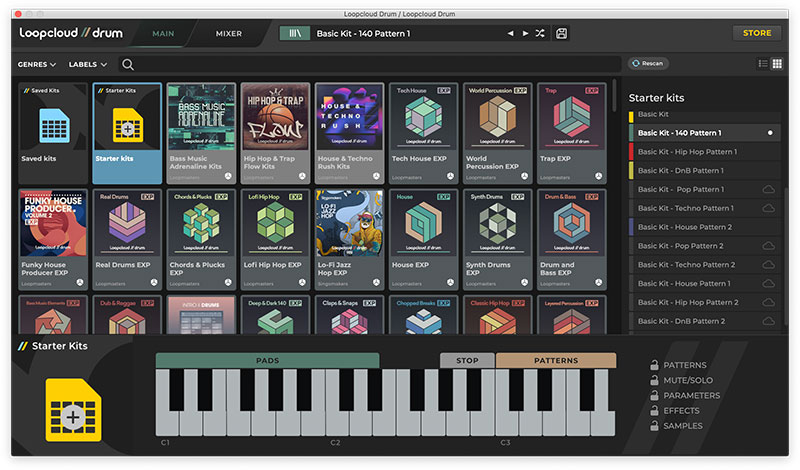Switch to the MIXER tab

[229, 34]
